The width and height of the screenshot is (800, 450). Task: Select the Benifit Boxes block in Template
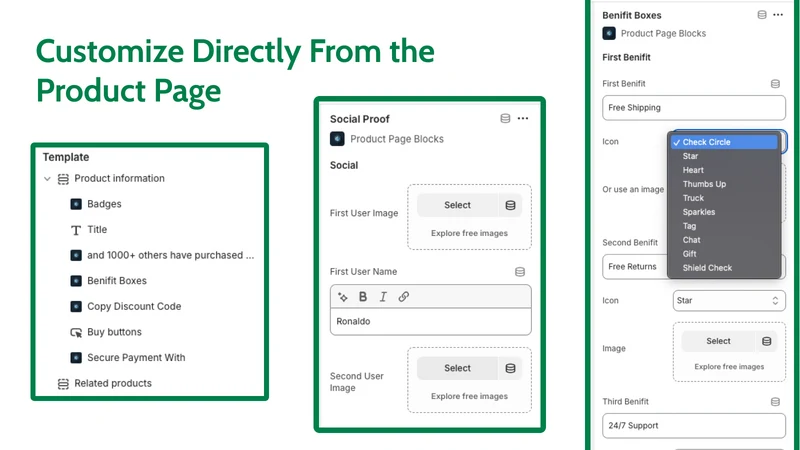tap(117, 281)
